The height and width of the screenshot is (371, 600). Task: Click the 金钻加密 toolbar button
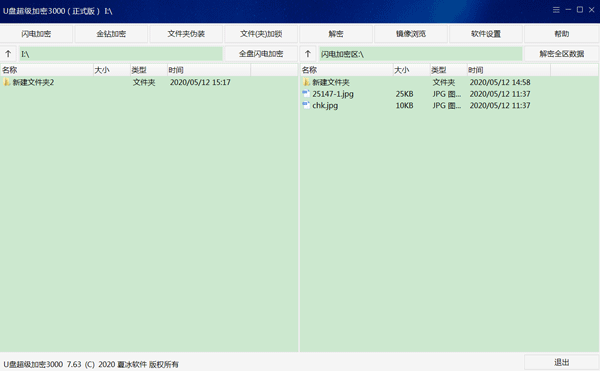tap(111, 34)
